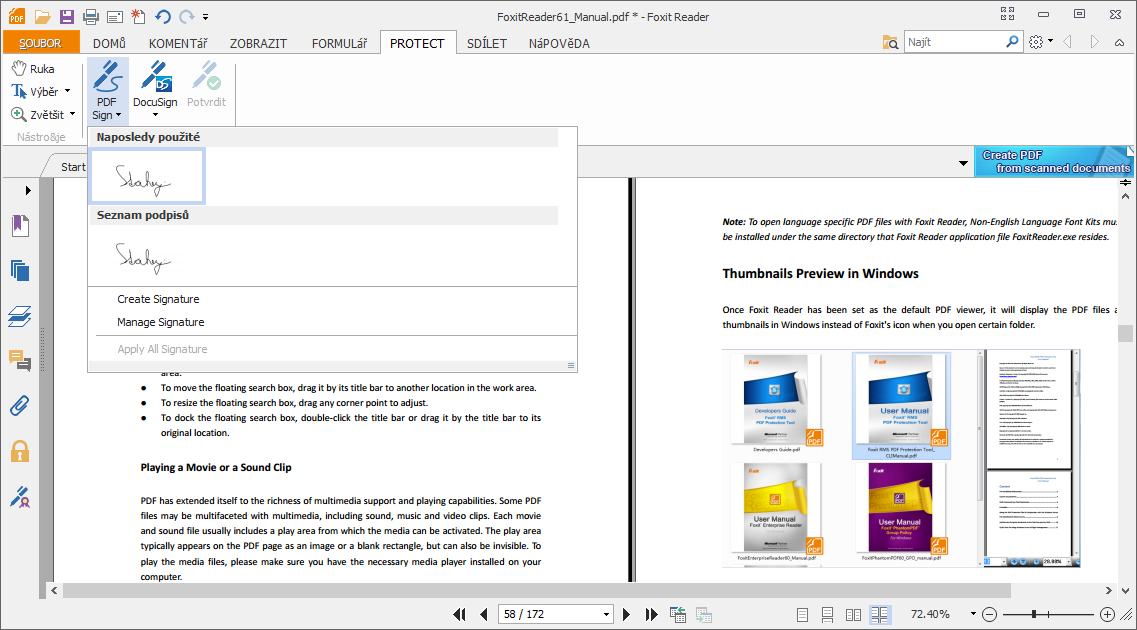The width and height of the screenshot is (1137, 630).
Task: Open search settings gear dropdown
Action: (1041, 42)
